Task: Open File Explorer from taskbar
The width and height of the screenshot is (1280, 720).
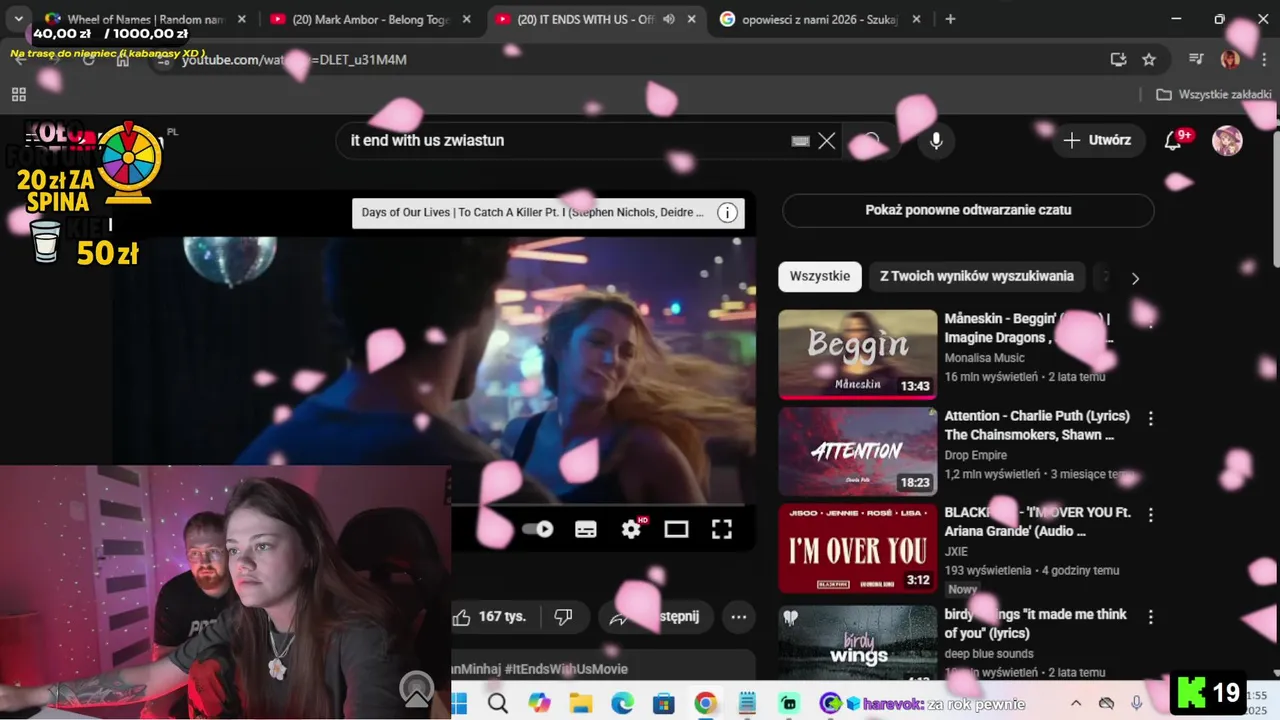Action: (x=581, y=704)
